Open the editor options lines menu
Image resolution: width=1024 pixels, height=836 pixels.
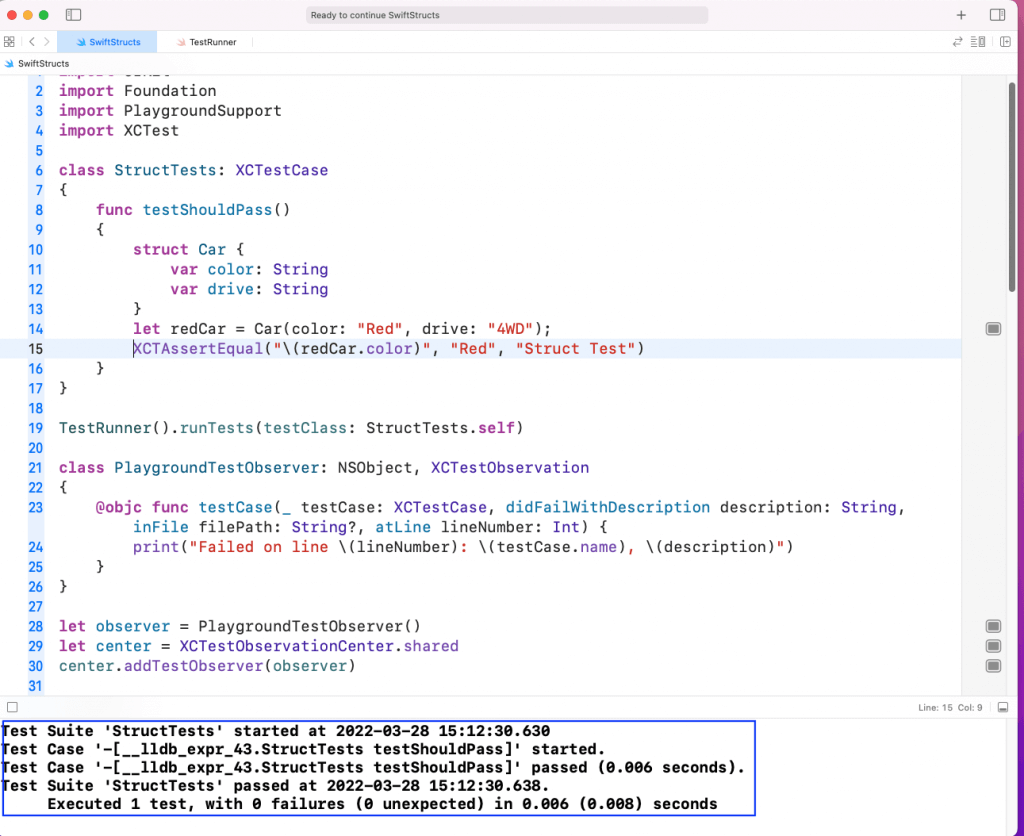[979, 42]
